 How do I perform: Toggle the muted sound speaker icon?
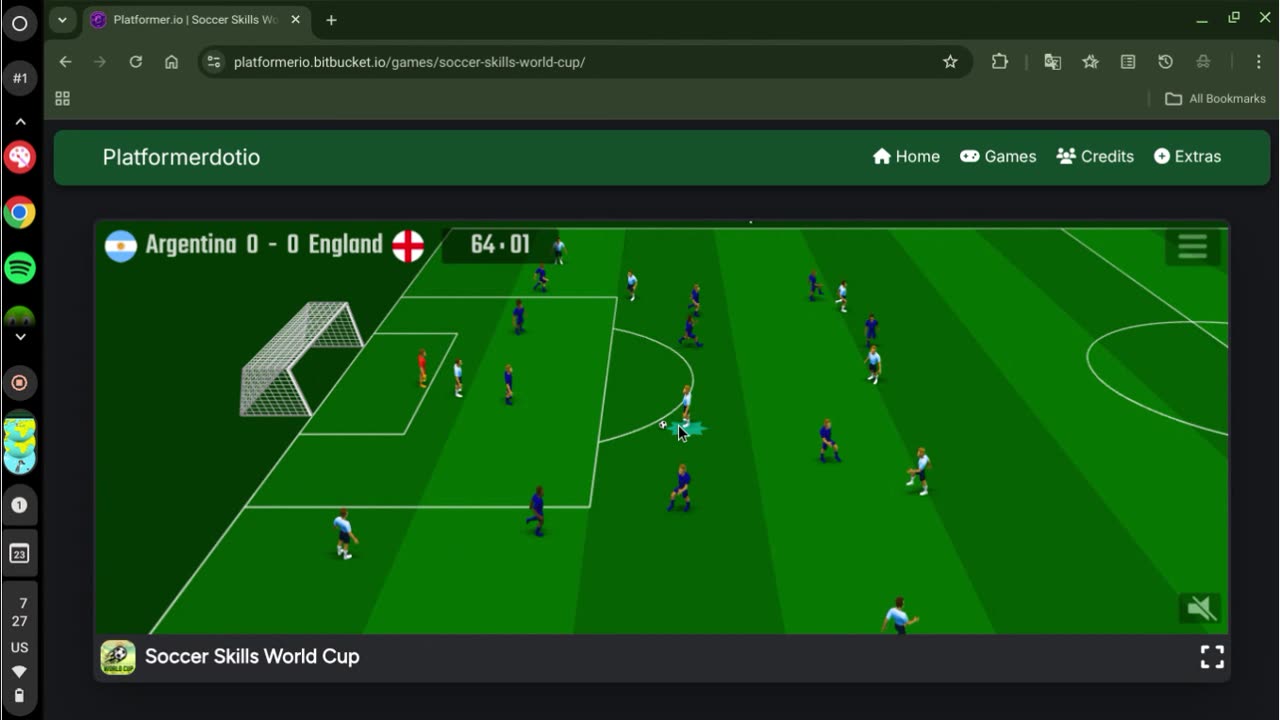(1200, 608)
